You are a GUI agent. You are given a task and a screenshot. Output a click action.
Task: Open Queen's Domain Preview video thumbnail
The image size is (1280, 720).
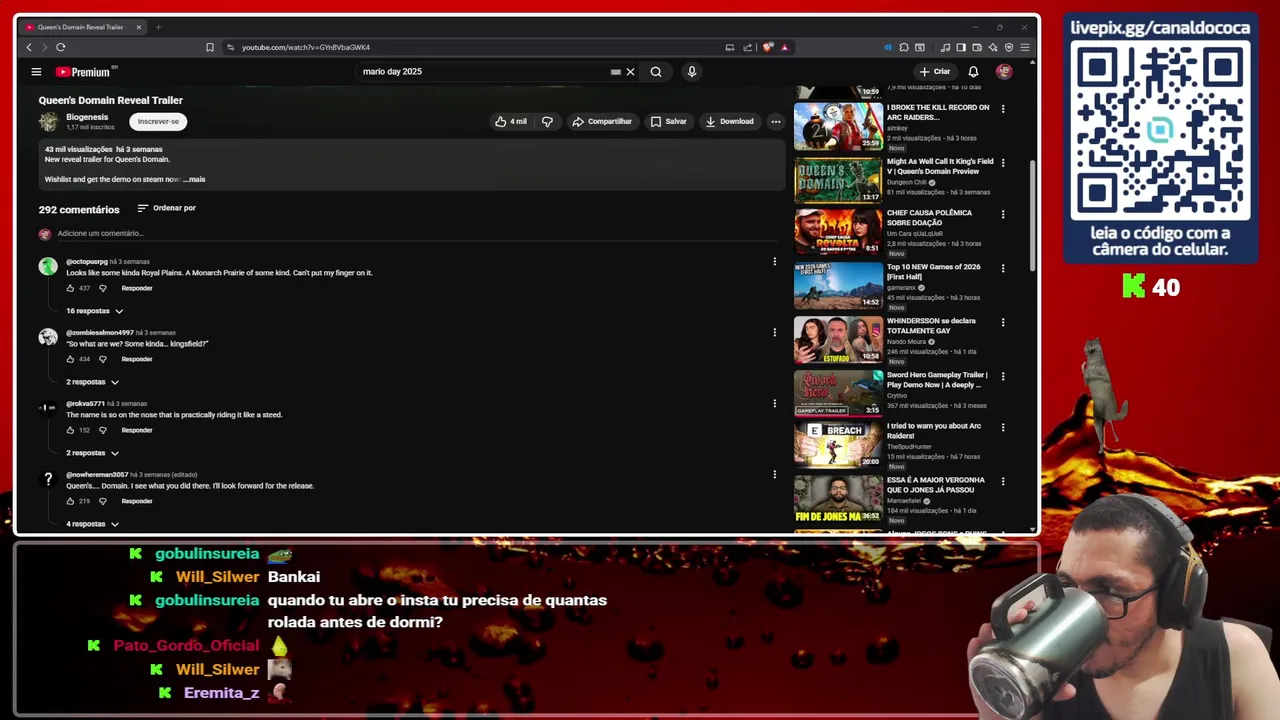coord(838,179)
